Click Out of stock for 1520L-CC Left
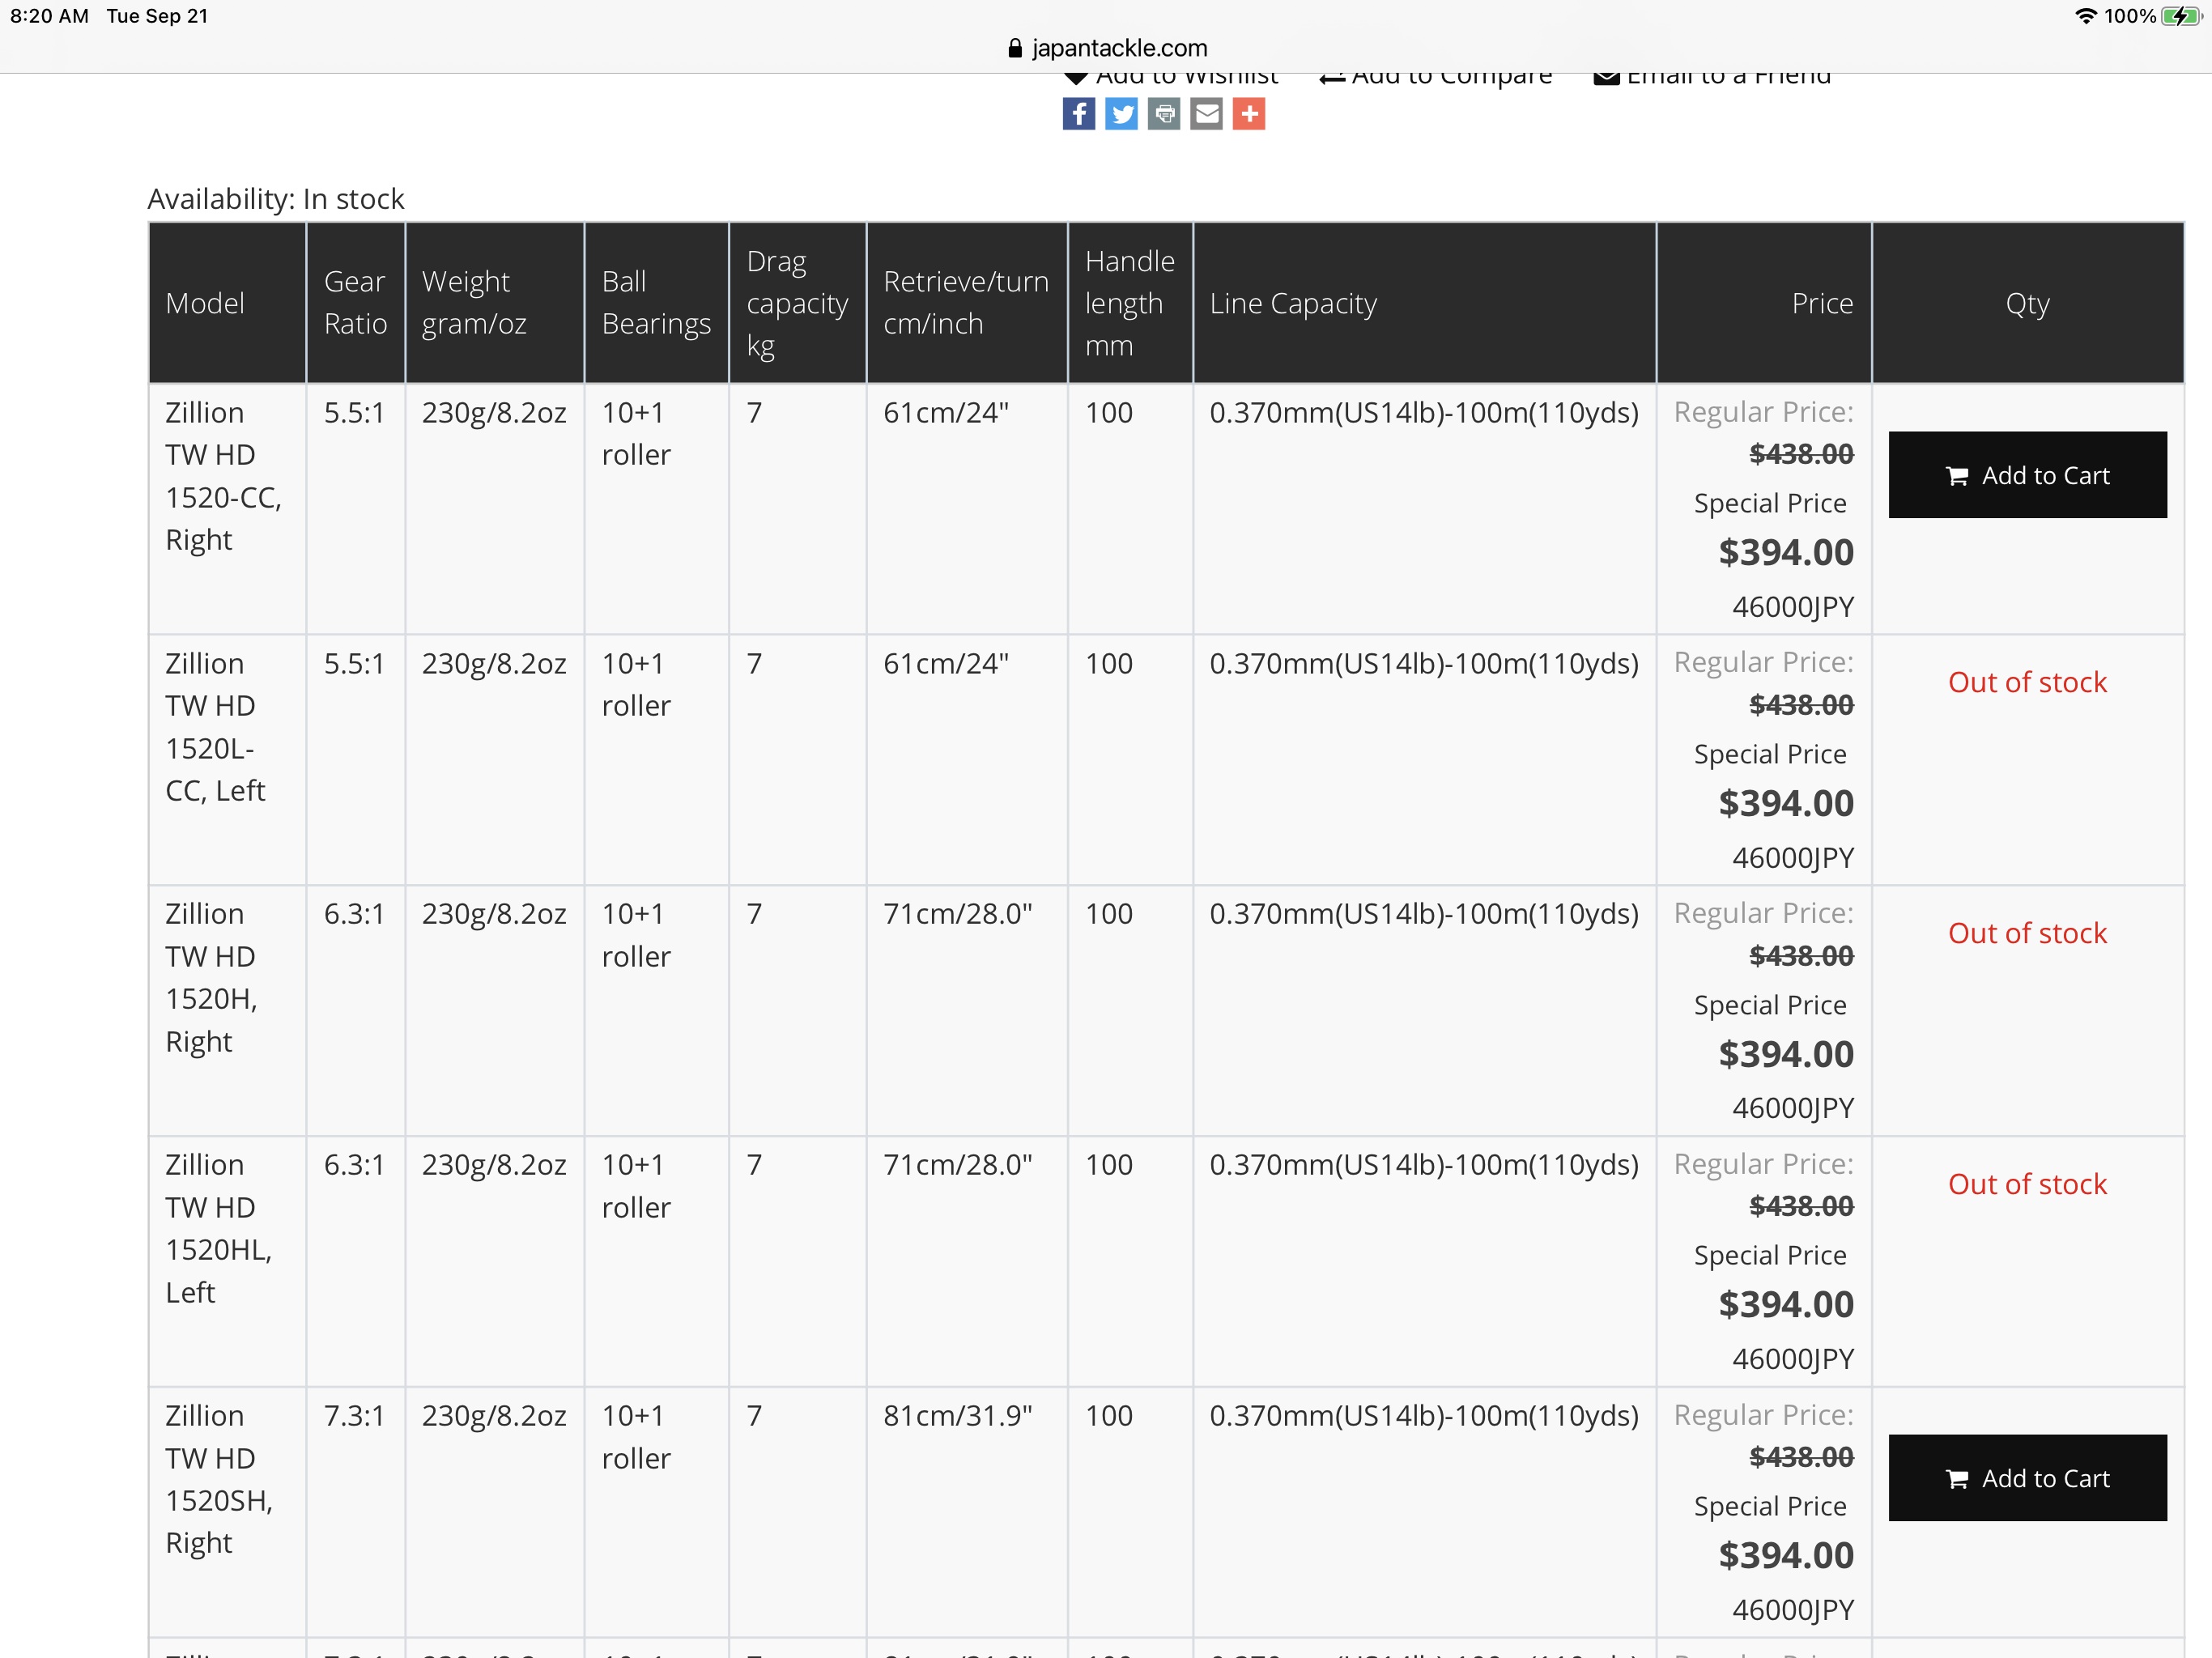Image resolution: width=2212 pixels, height=1658 pixels. (2027, 683)
